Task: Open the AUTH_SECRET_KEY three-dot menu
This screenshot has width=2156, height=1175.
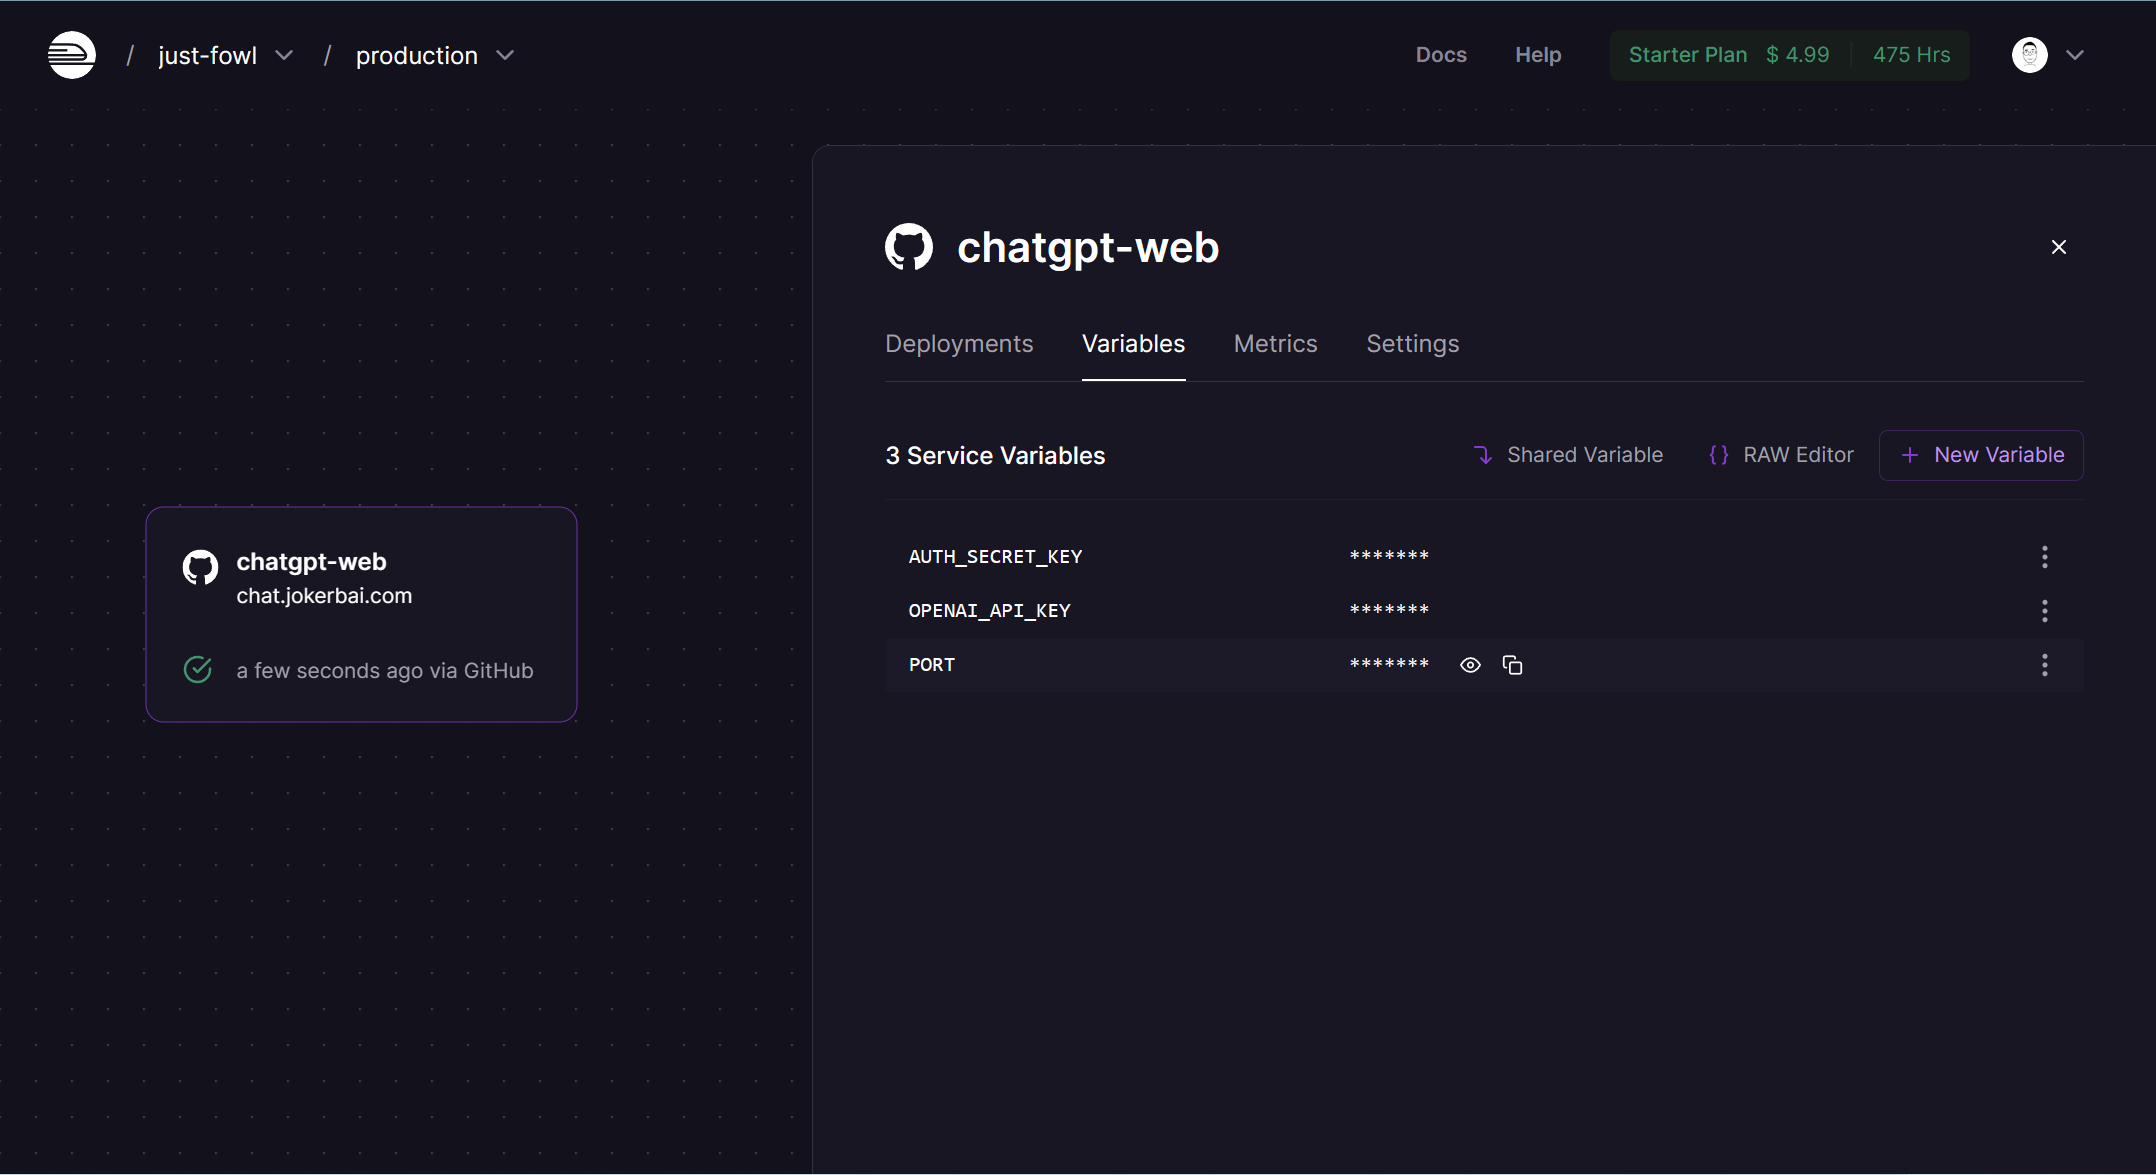Action: tap(2045, 557)
